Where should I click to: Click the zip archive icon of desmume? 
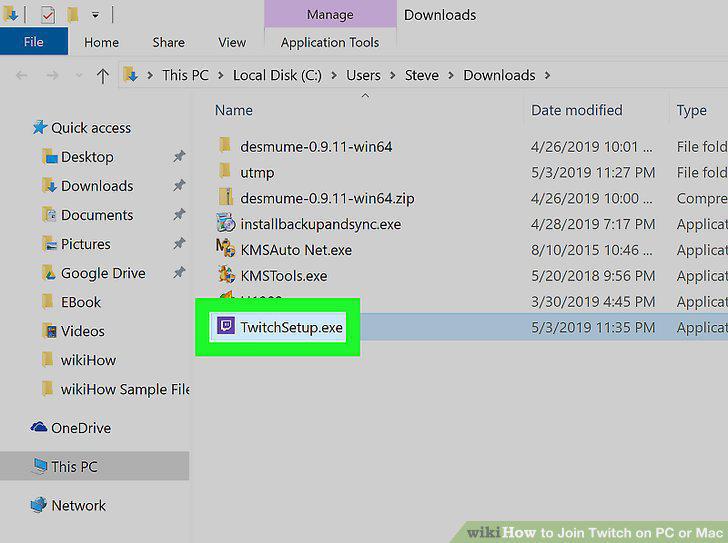tap(226, 197)
